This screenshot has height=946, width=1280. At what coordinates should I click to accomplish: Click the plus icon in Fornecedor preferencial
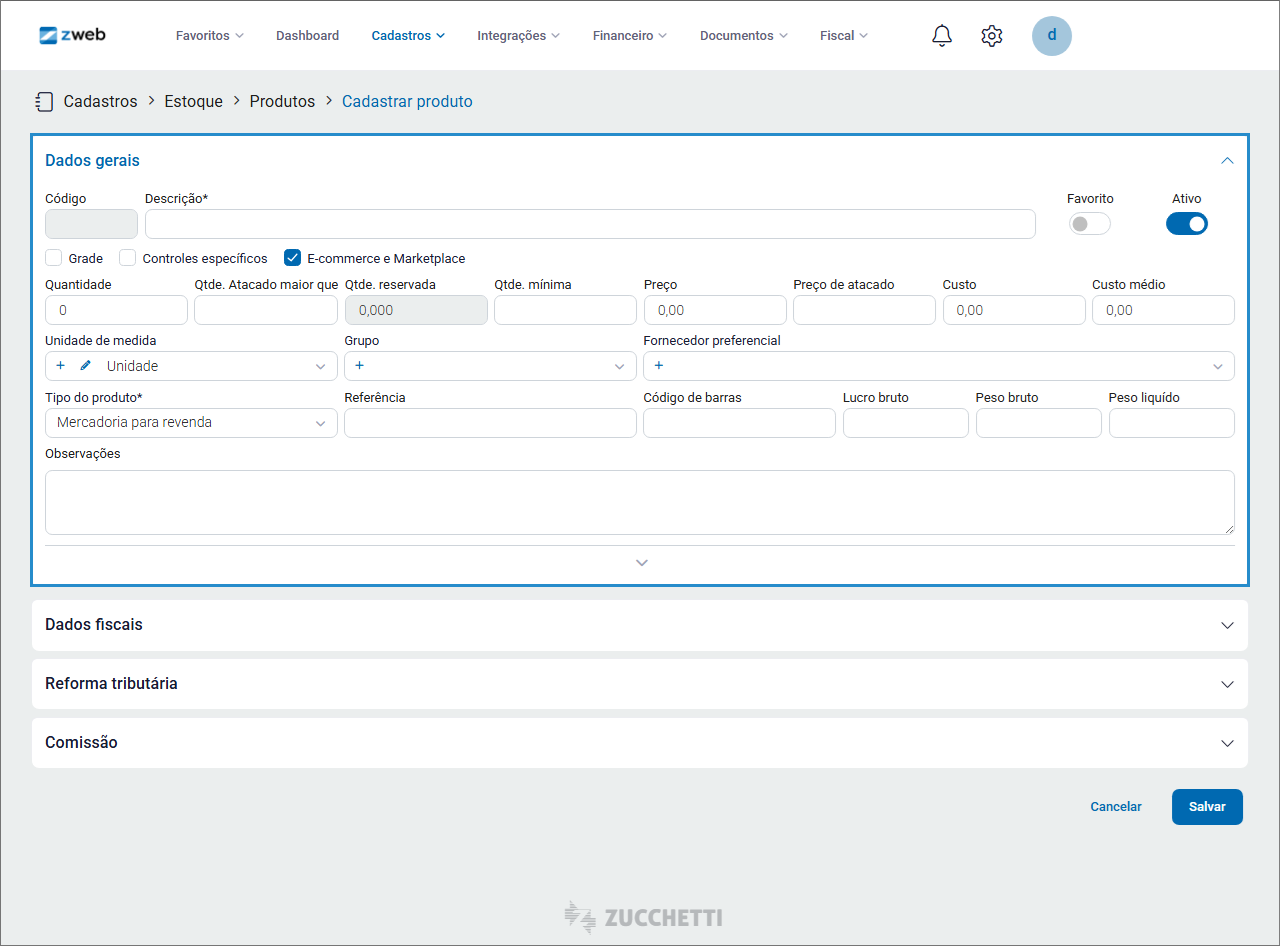coord(658,366)
